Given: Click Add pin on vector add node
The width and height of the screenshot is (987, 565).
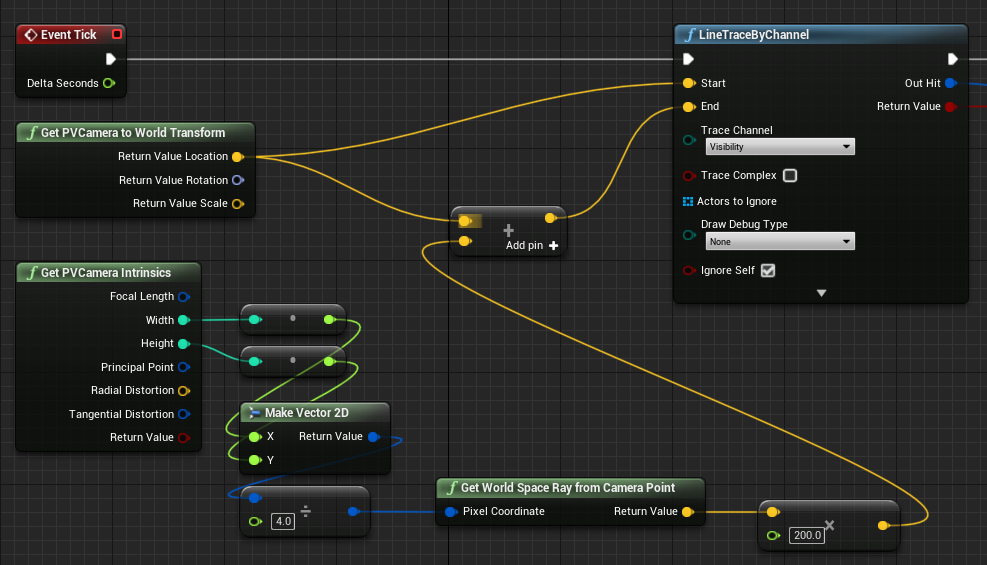Looking at the screenshot, I should click(532, 245).
